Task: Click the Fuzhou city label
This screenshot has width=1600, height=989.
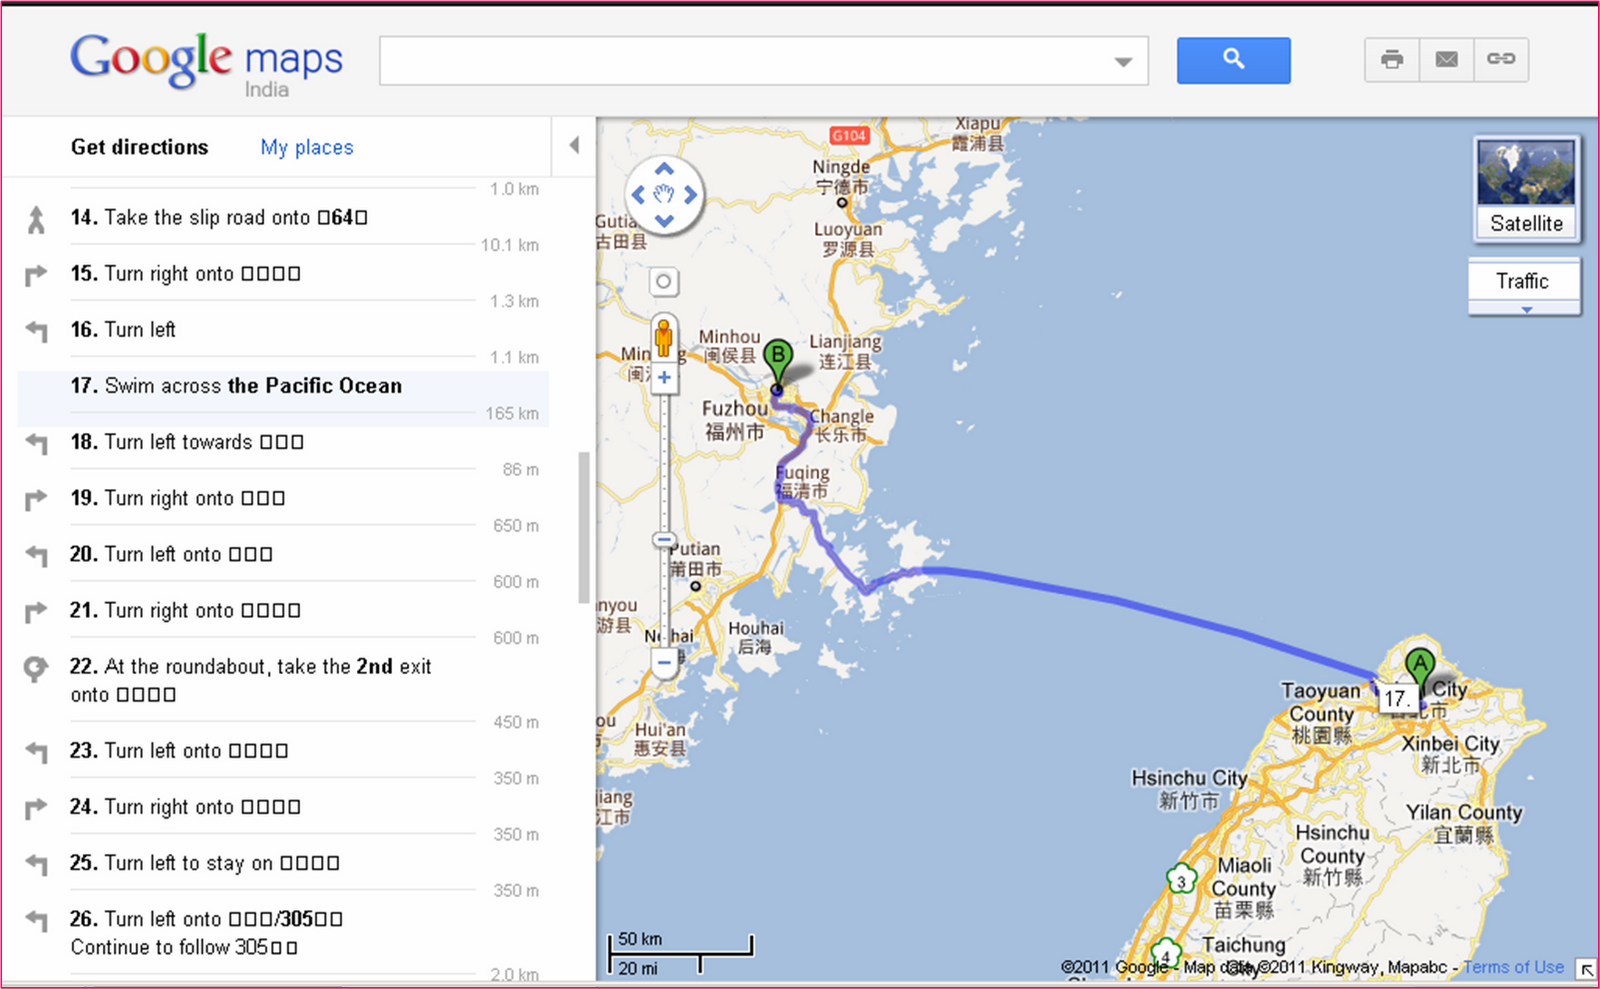Action: (735, 420)
